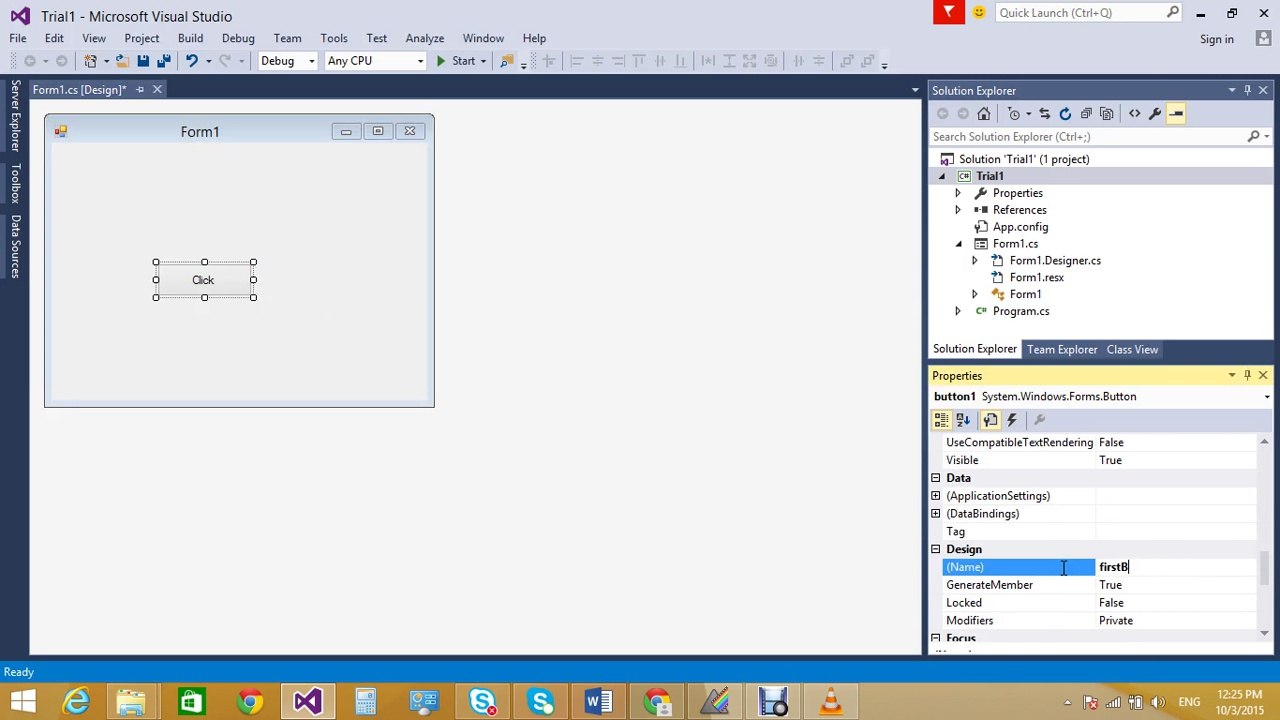1280x720 pixels.
Task: Click the New Project toolbar icon
Action: (91, 61)
